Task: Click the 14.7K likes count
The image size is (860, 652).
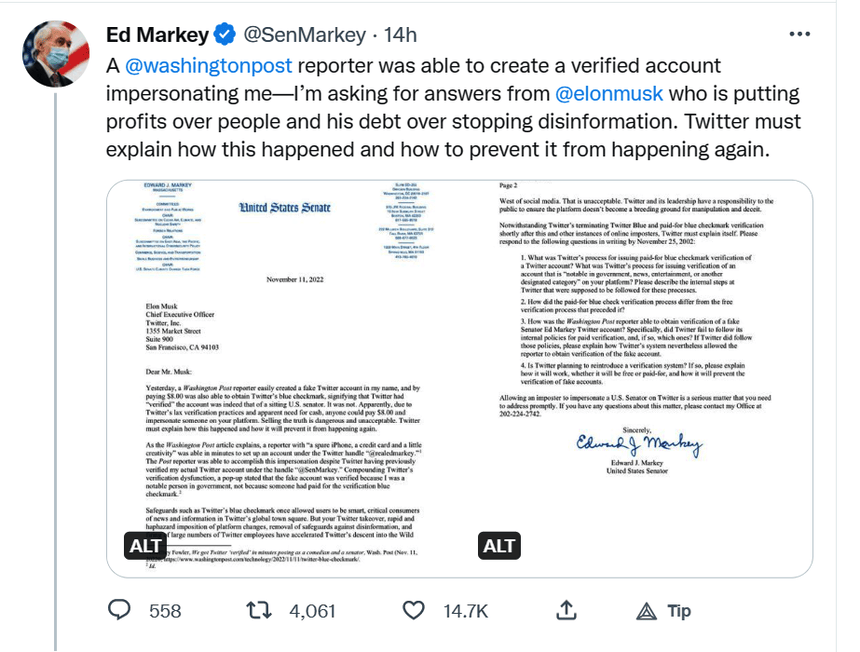Action: click(x=465, y=611)
